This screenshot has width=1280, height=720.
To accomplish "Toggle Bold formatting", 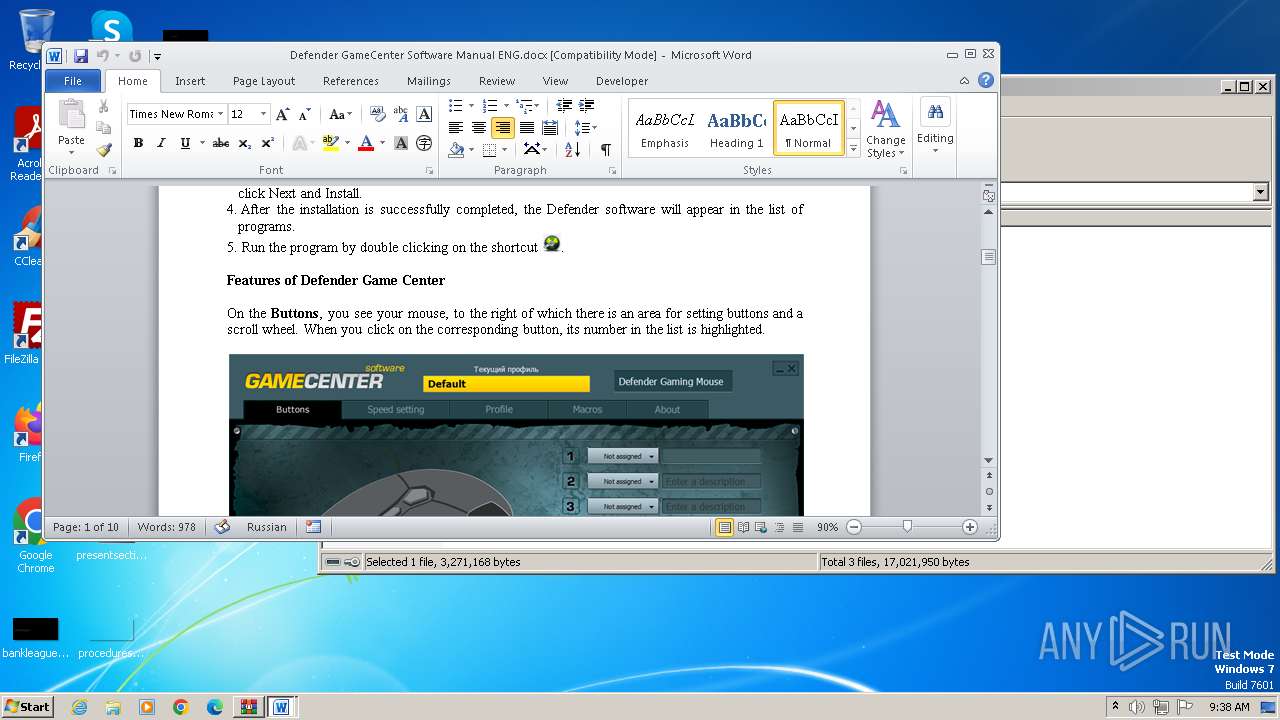I will [x=138, y=143].
